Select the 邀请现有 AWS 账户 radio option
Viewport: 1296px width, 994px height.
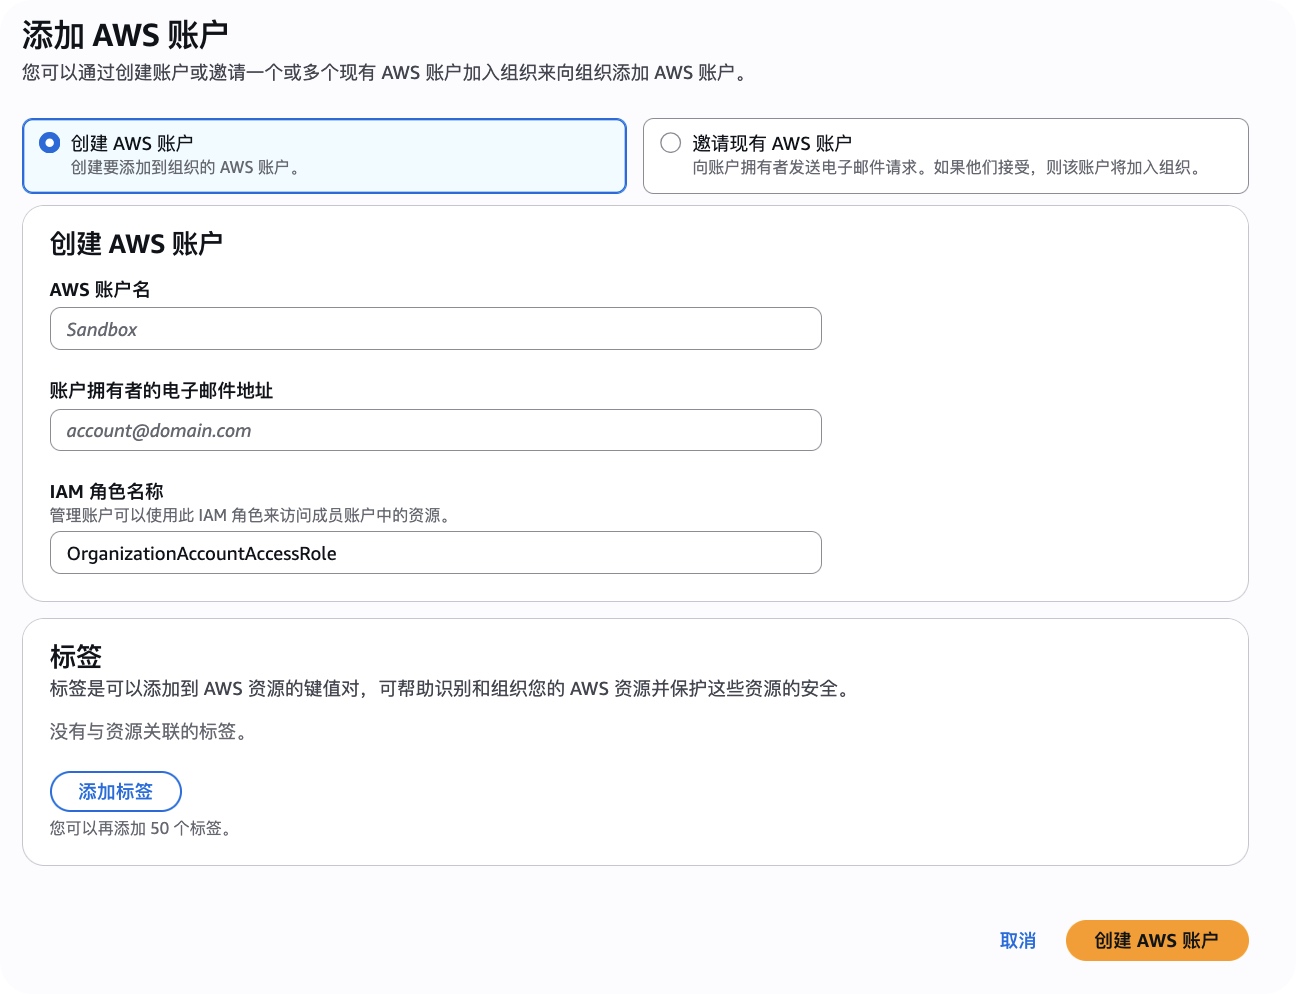(x=670, y=143)
